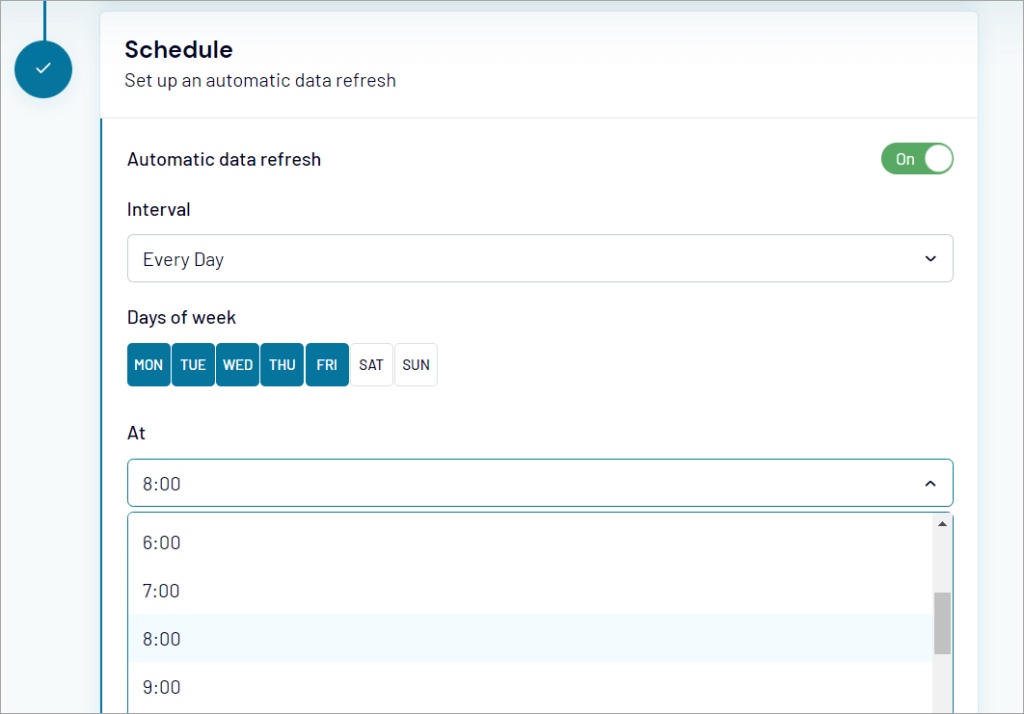Screen dimensions: 1024x714
Task: Select 7:00 from the time list
Action: (400, 590)
